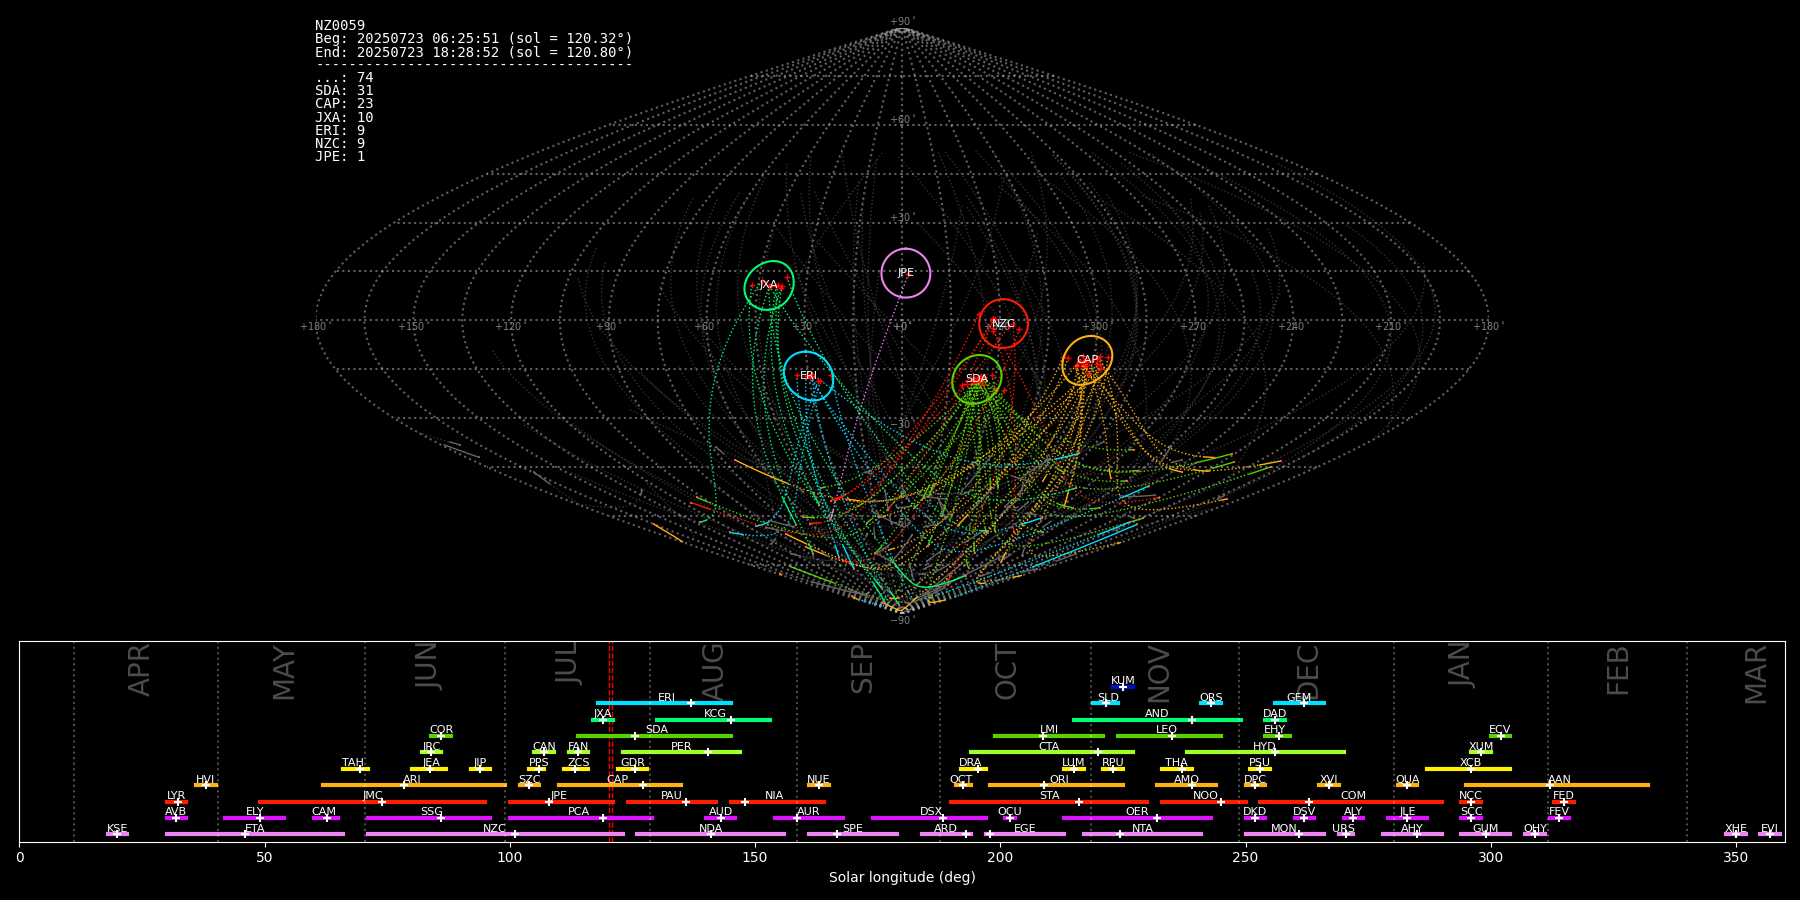This screenshot has width=1800, height=900.
Task: Click the QUA shower bar in timeline
Action: pyautogui.click(x=1407, y=785)
